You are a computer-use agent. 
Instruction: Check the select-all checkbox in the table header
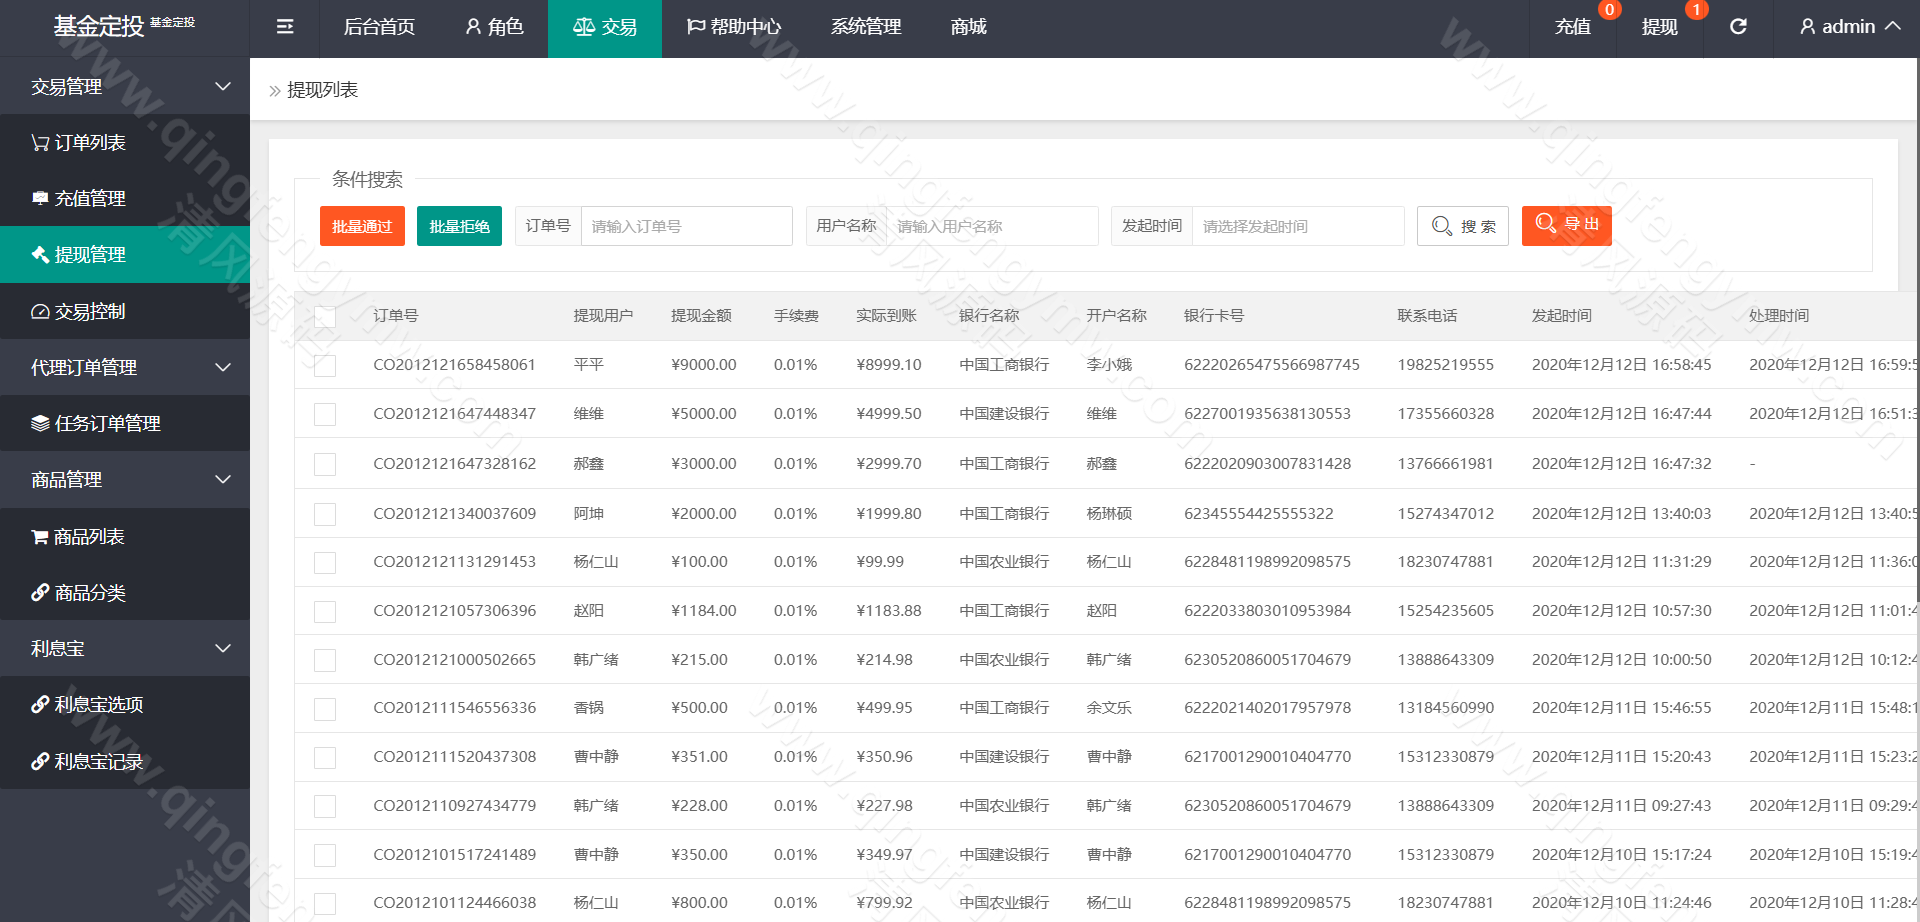(324, 316)
